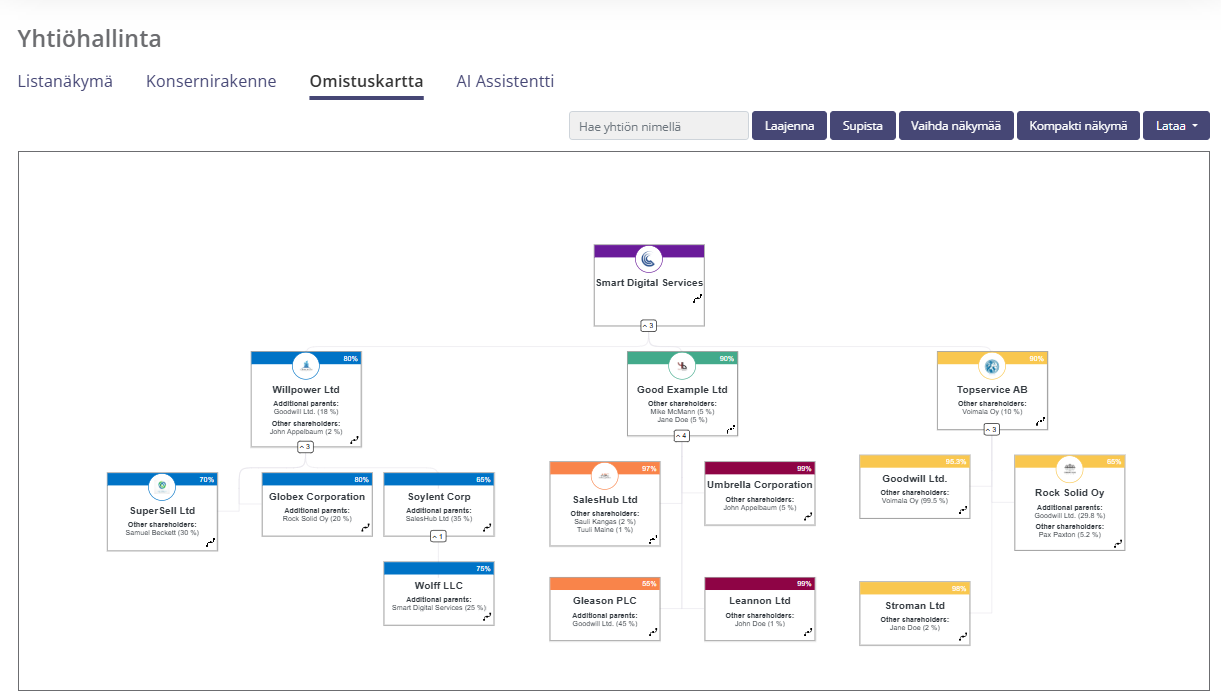Click 'Goodwill Ltd. (45 %)' parent text
Screen dimensions: 1221x699
coord(605,623)
